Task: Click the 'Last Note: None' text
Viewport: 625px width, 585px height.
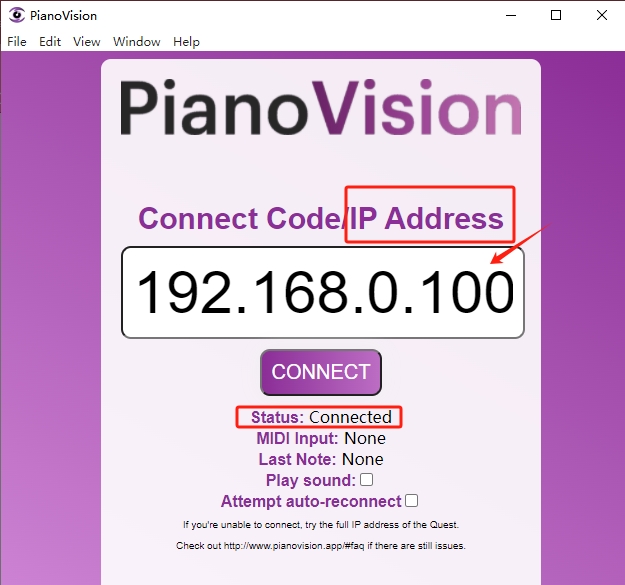Action: coord(321,459)
